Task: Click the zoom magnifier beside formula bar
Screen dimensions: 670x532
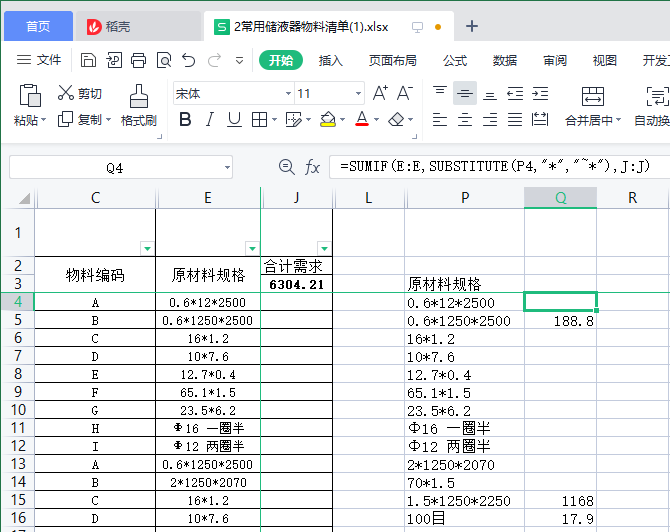Action: (x=286, y=167)
